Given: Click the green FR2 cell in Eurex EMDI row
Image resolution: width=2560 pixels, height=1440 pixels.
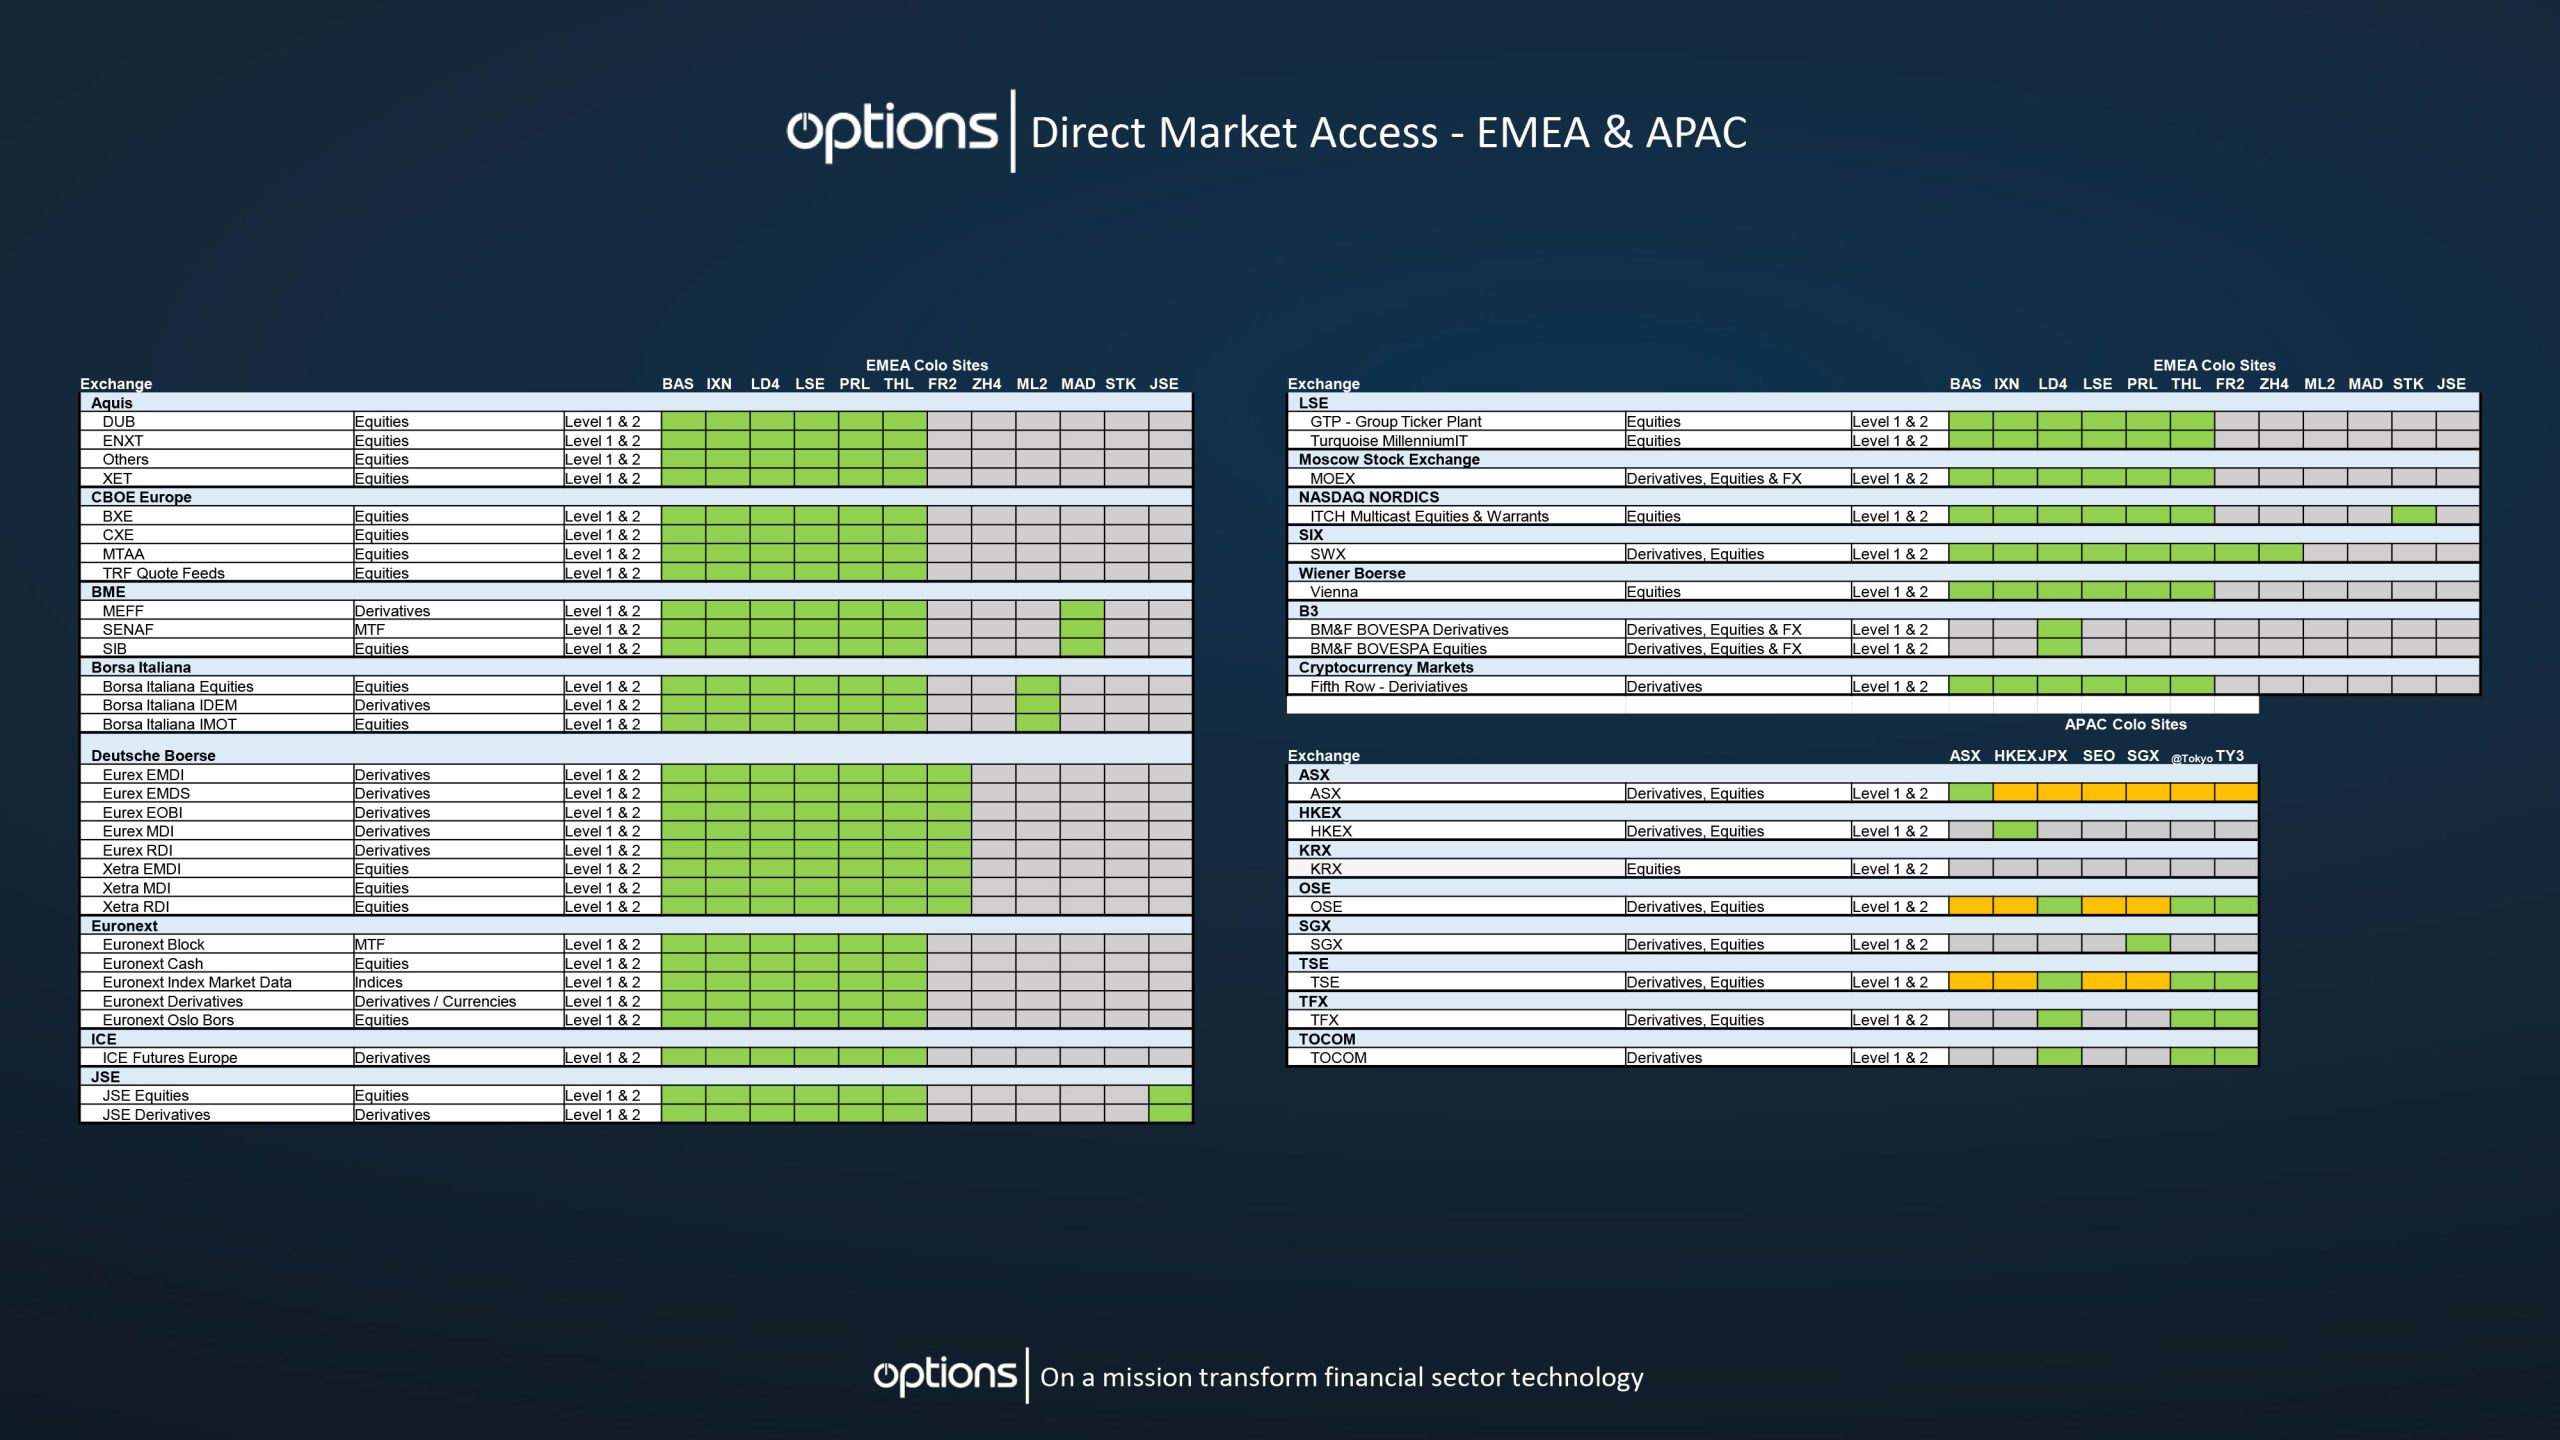Looking at the screenshot, I should [949, 775].
